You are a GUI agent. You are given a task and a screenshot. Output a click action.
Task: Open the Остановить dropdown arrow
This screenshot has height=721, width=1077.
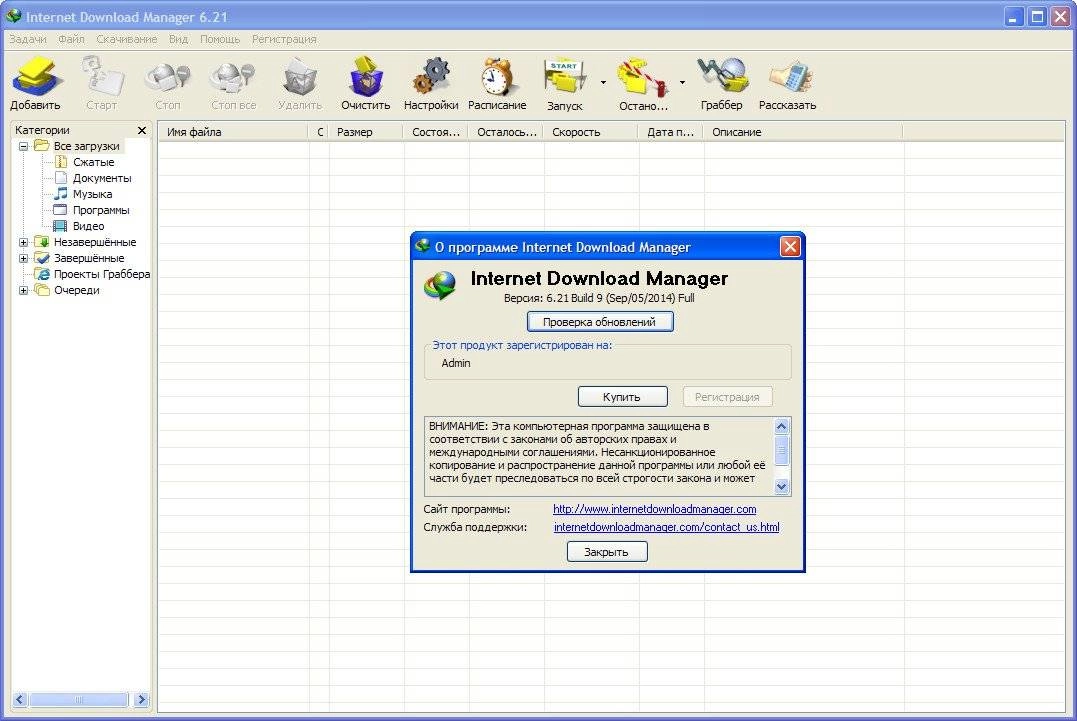pos(682,82)
